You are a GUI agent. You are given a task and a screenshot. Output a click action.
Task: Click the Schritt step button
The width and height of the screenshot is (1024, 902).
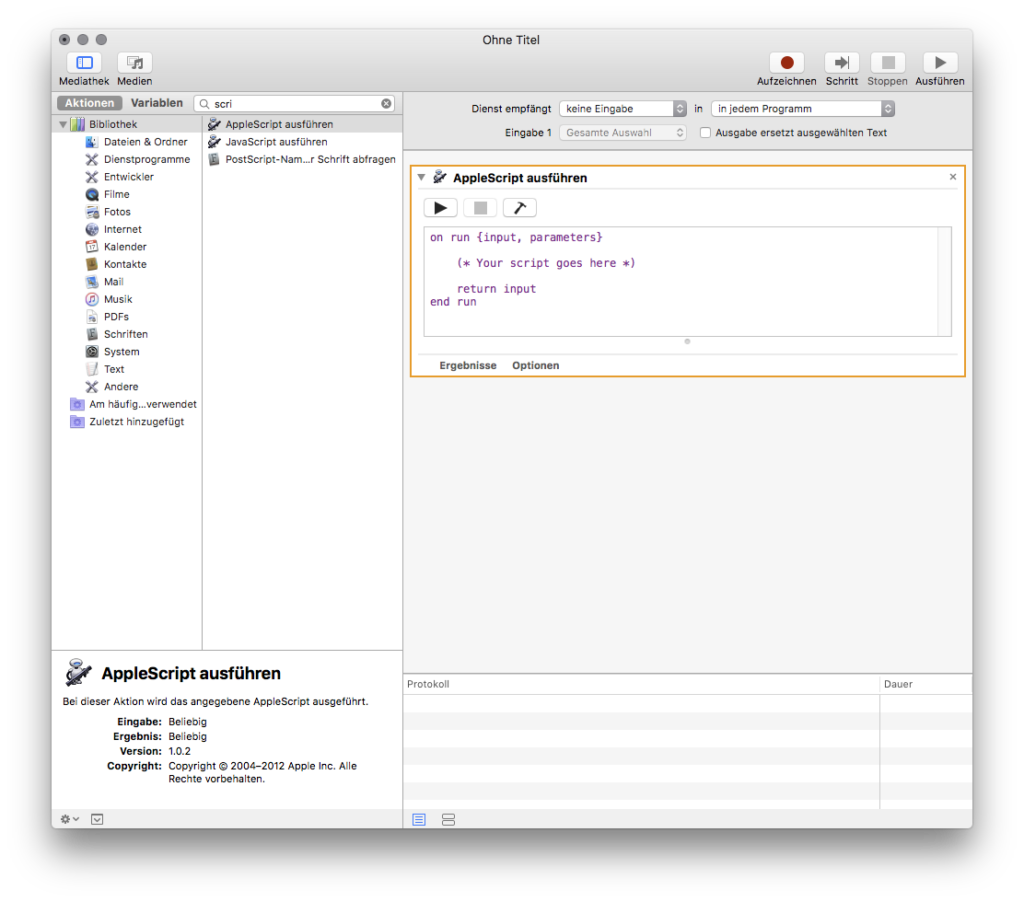(x=842, y=63)
